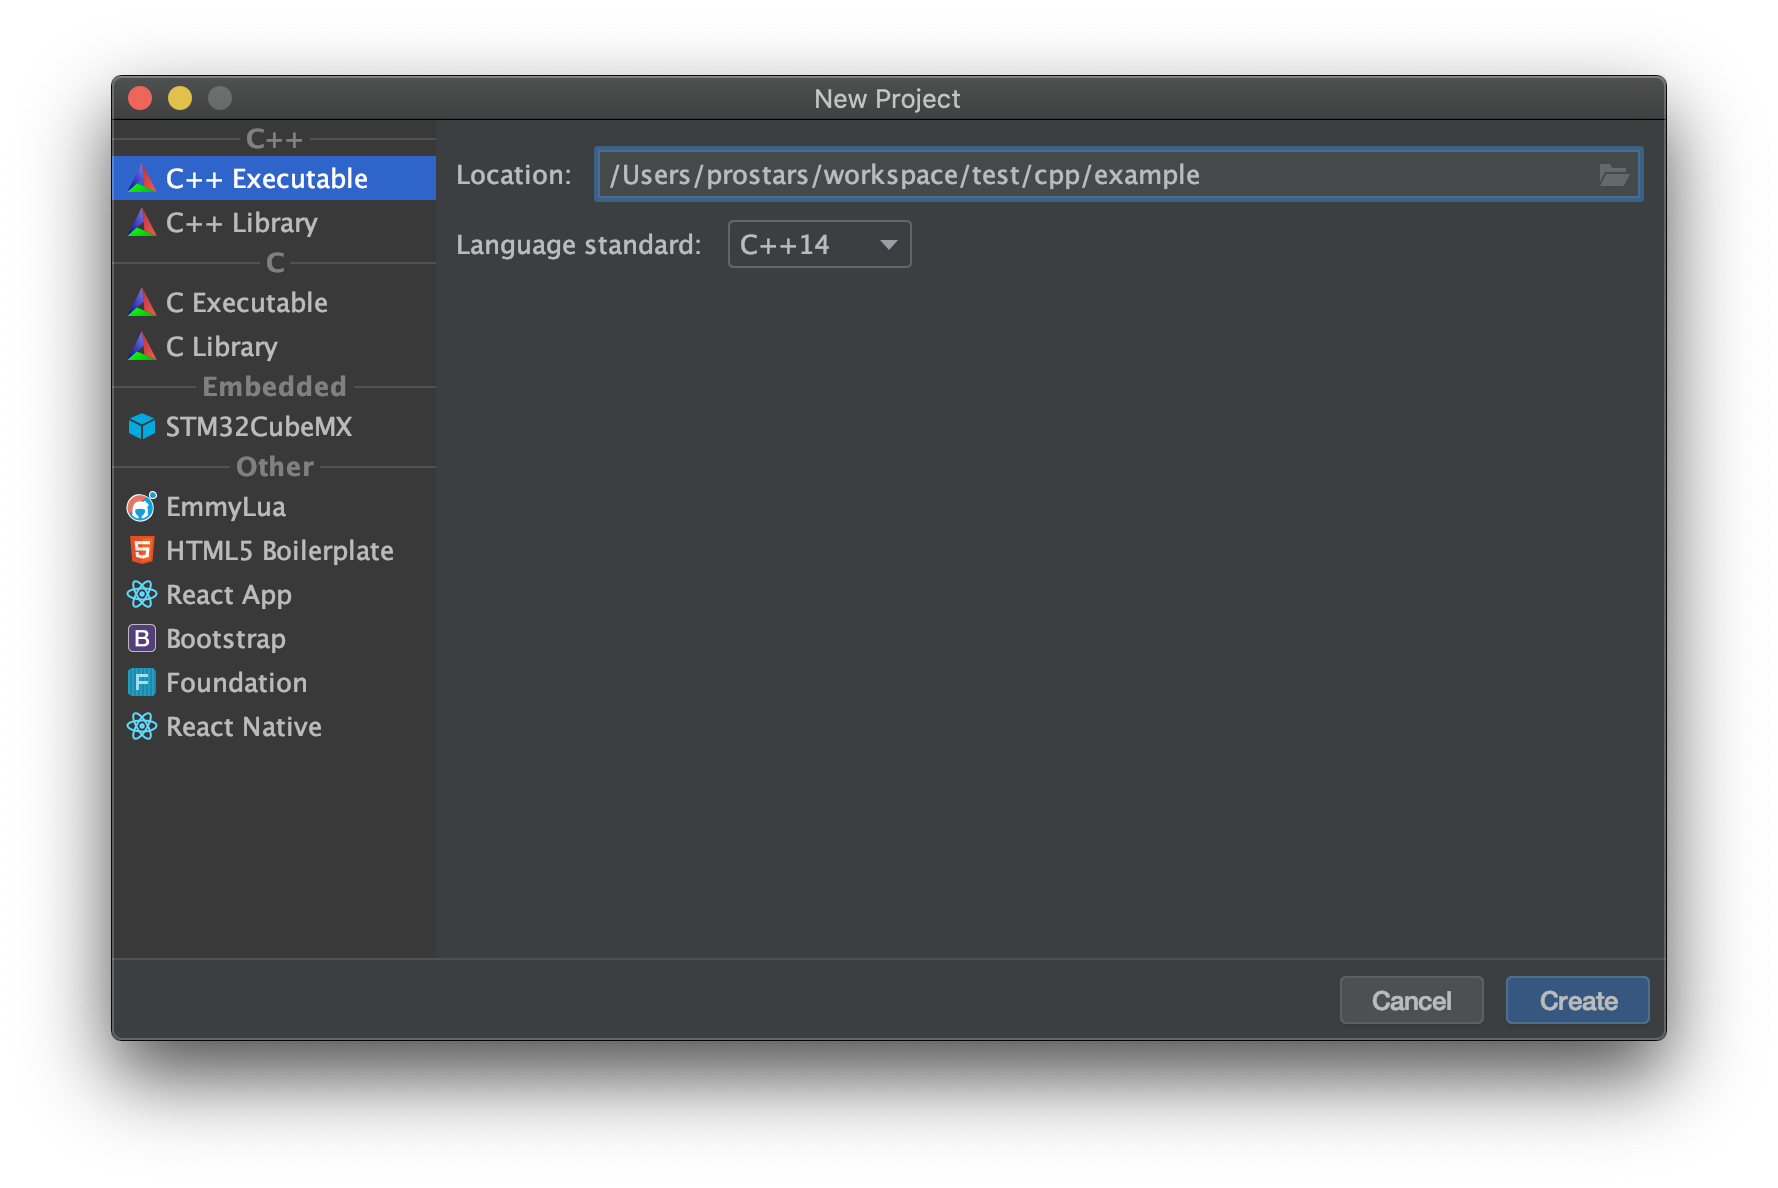Image resolution: width=1778 pixels, height=1188 pixels.
Task: Select C++ Executable project type
Action: click(274, 179)
